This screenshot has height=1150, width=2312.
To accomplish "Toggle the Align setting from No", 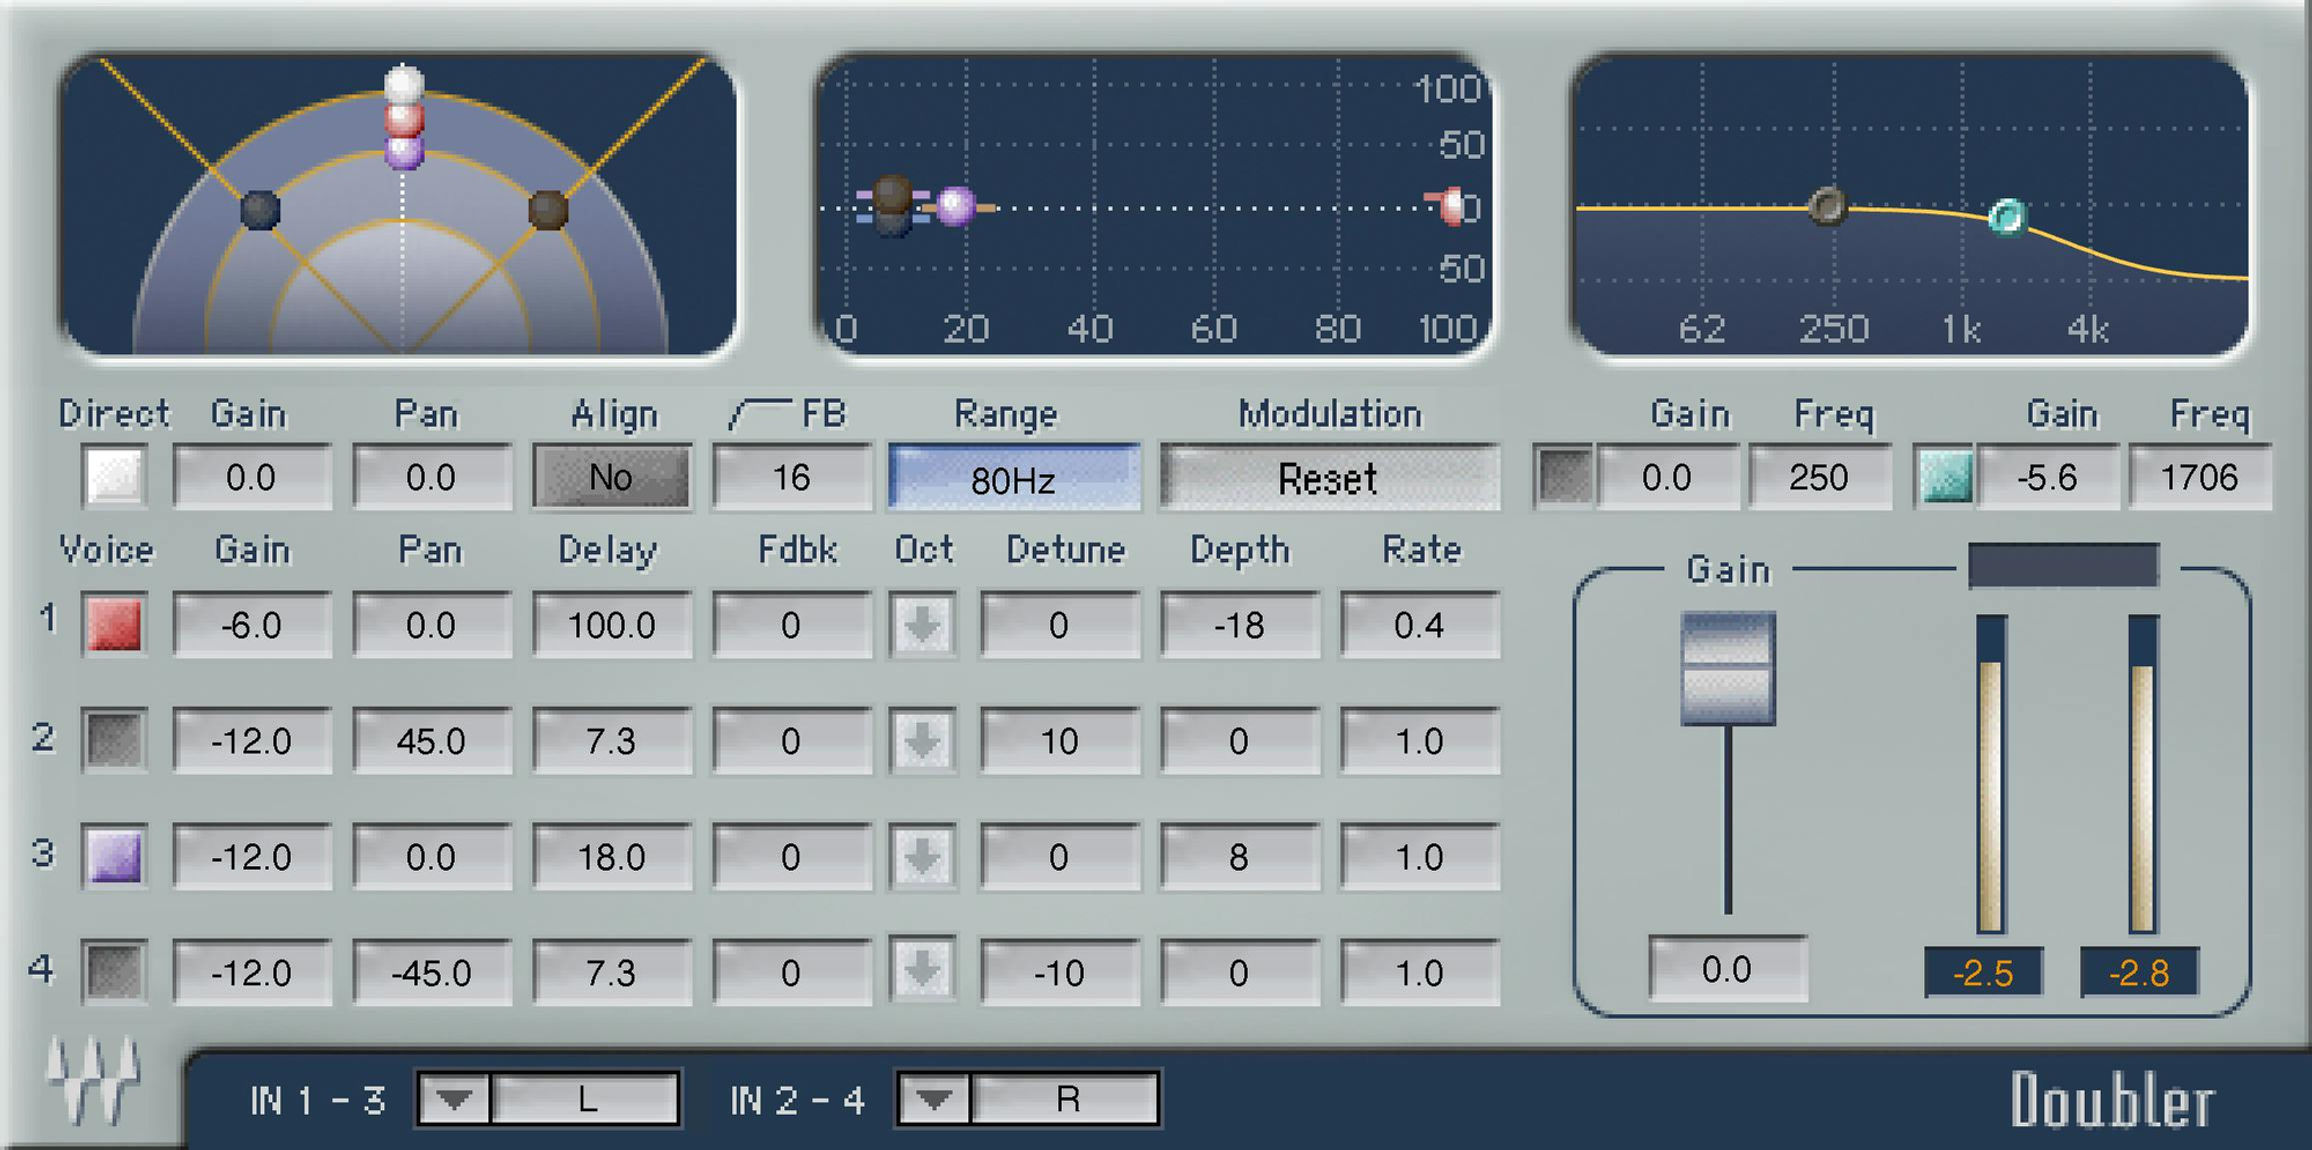I will (x=610, y=477).
